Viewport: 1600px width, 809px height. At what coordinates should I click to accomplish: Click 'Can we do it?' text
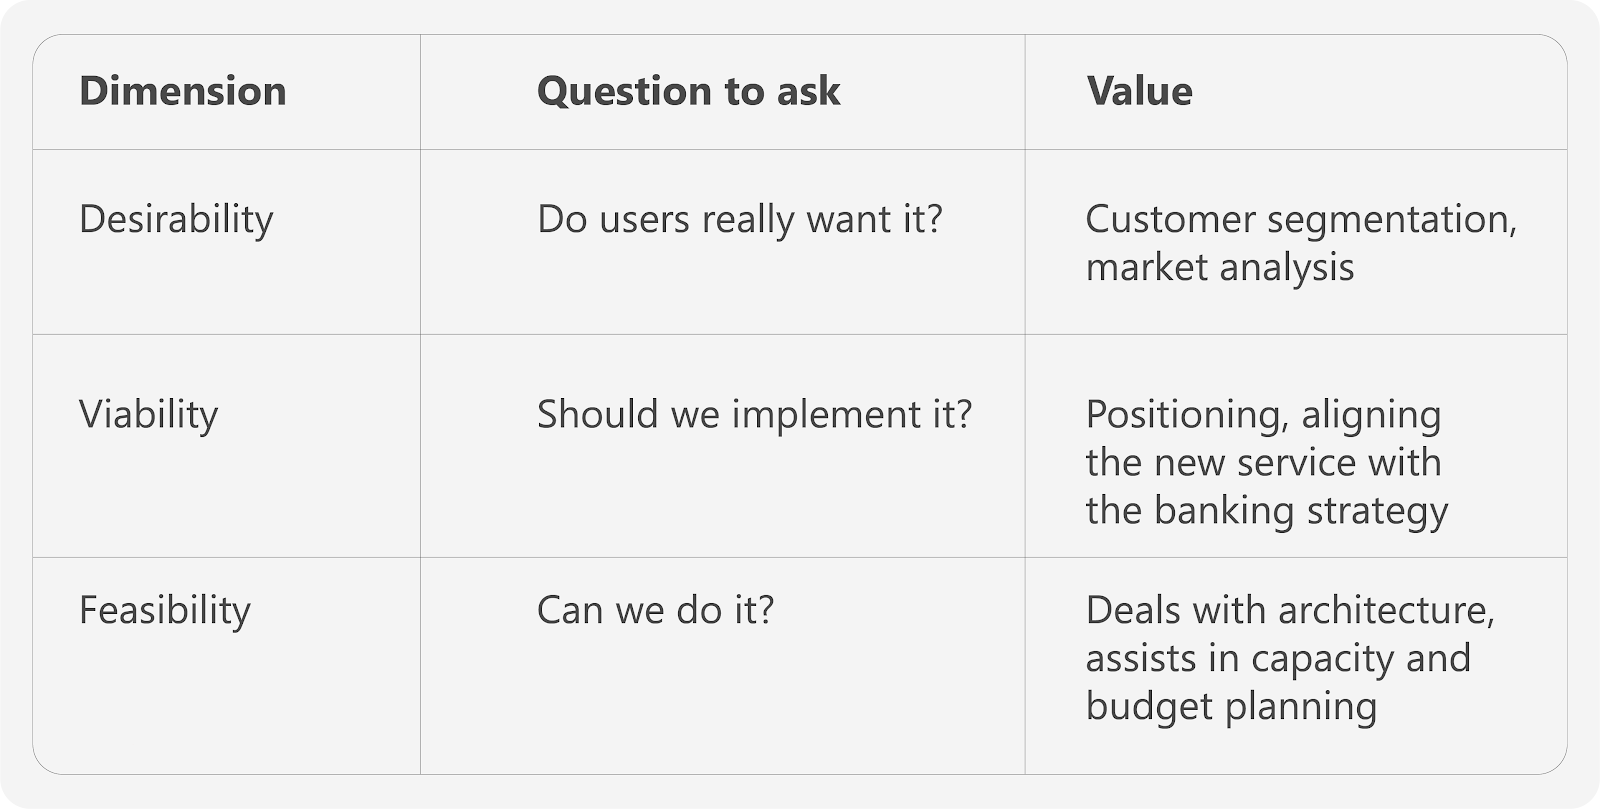click(656, 610)
